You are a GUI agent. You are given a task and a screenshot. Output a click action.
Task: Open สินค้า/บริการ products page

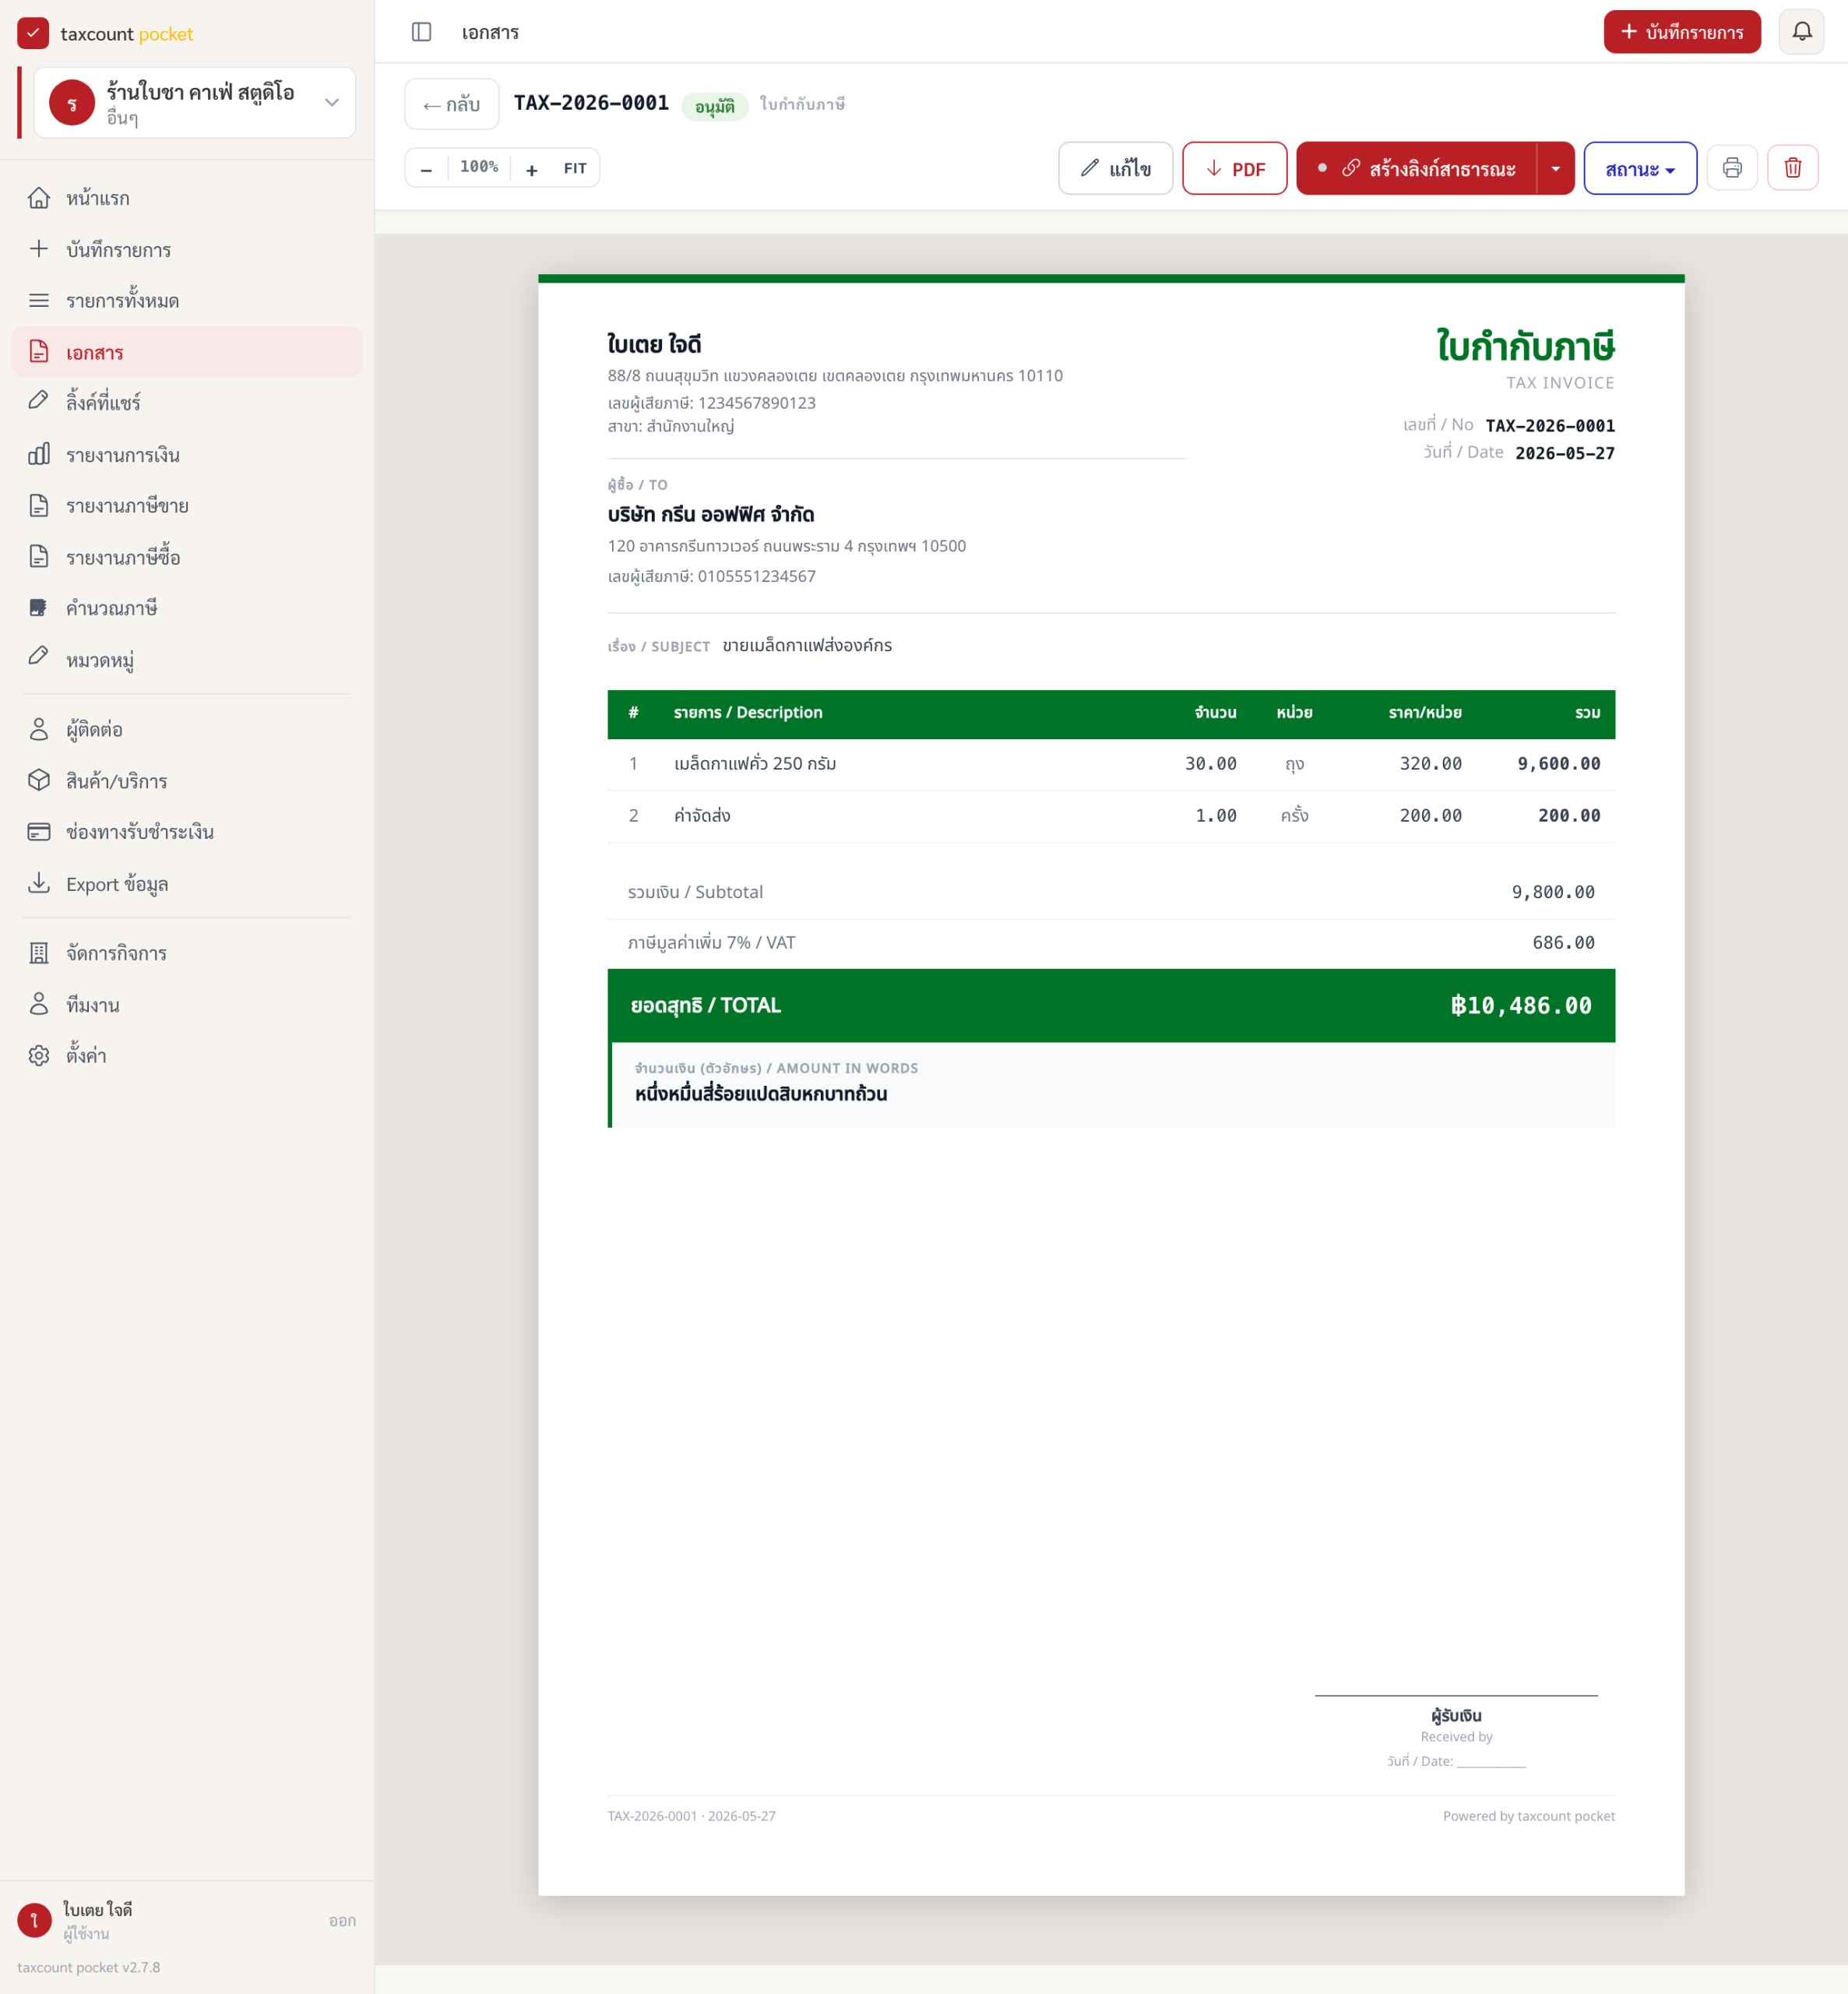point(186,781)
